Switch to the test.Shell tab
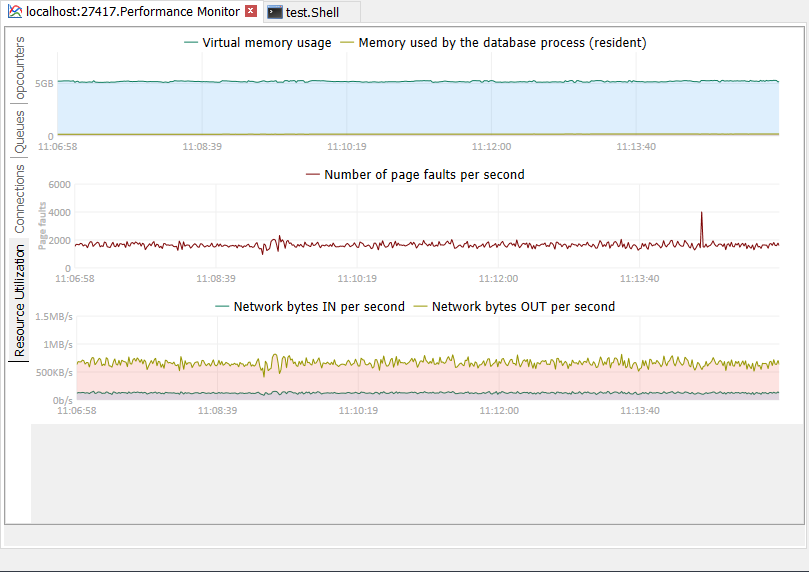The height and width of the screenshot is (572, 809). pos(312,12)
